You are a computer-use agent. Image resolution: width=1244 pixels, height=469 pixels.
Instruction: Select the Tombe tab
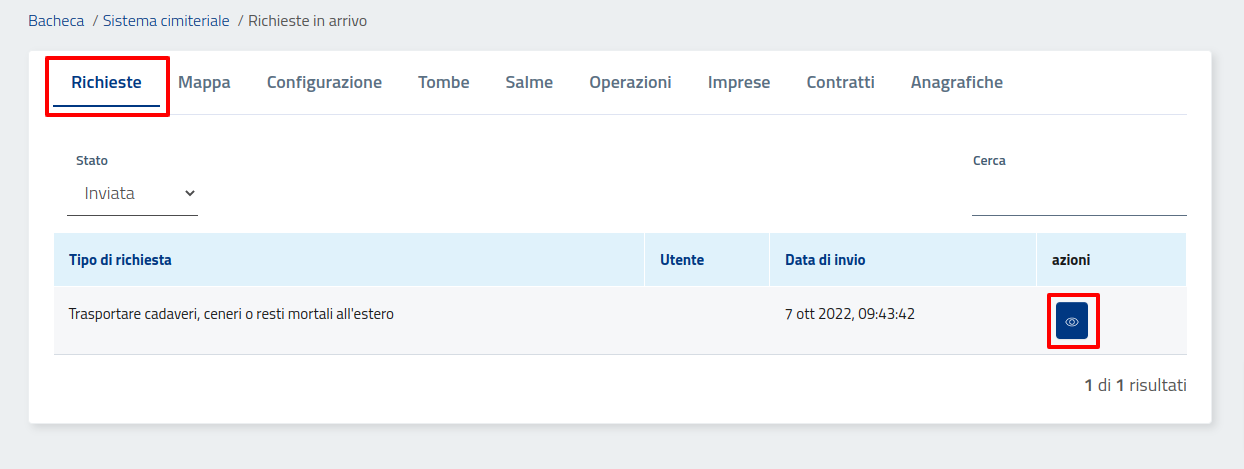(x=443, y=83)
